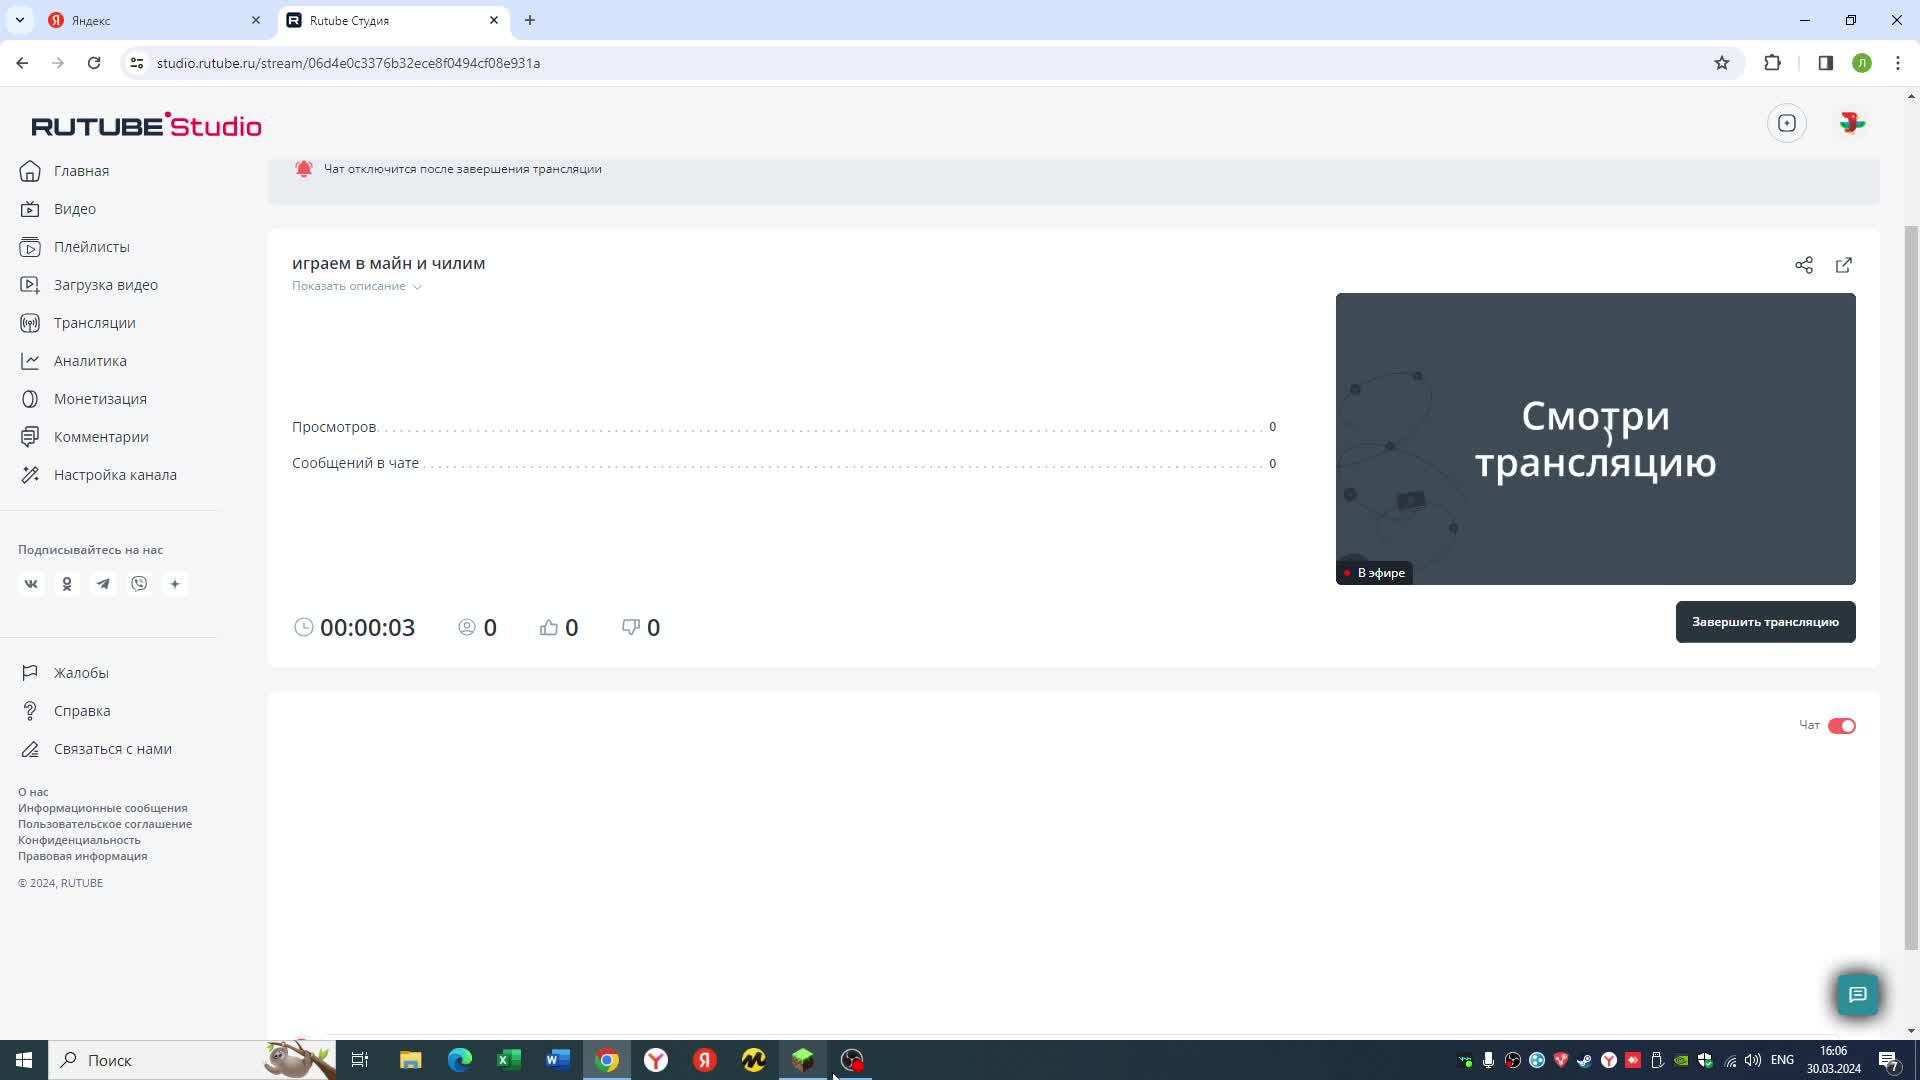Open stream in new window icon
The image size is (1920, 1080).
coord(1844,265)
